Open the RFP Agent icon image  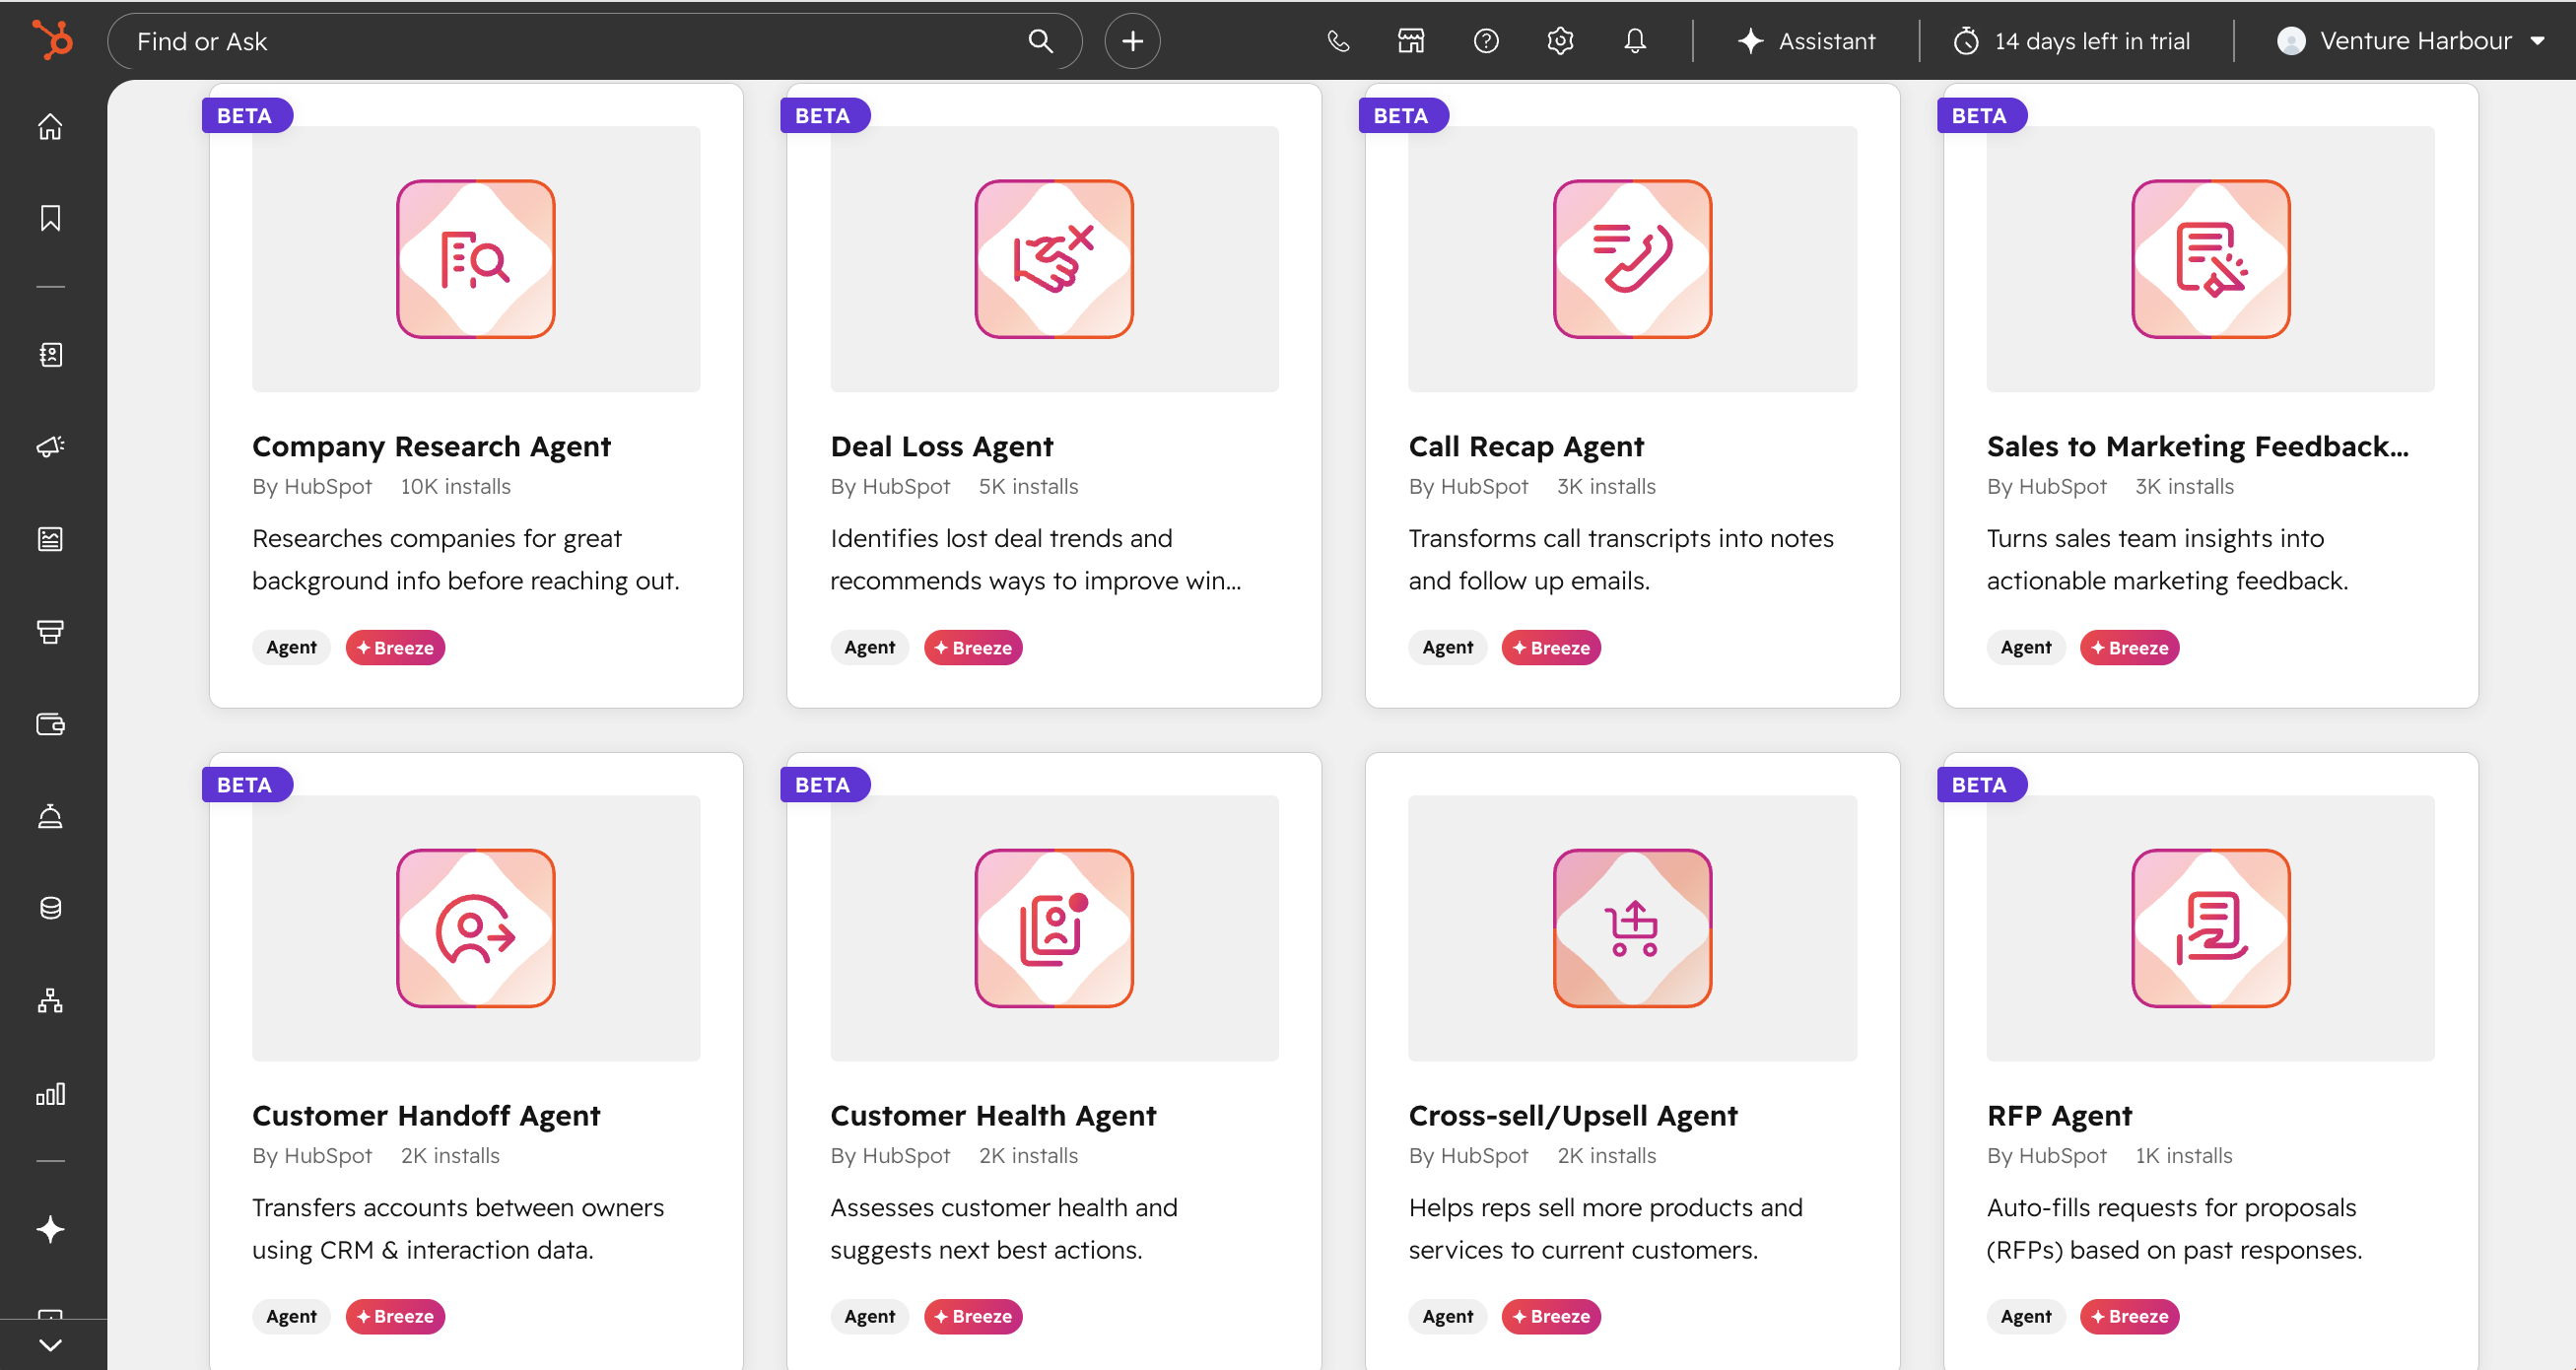point(2210,927)
